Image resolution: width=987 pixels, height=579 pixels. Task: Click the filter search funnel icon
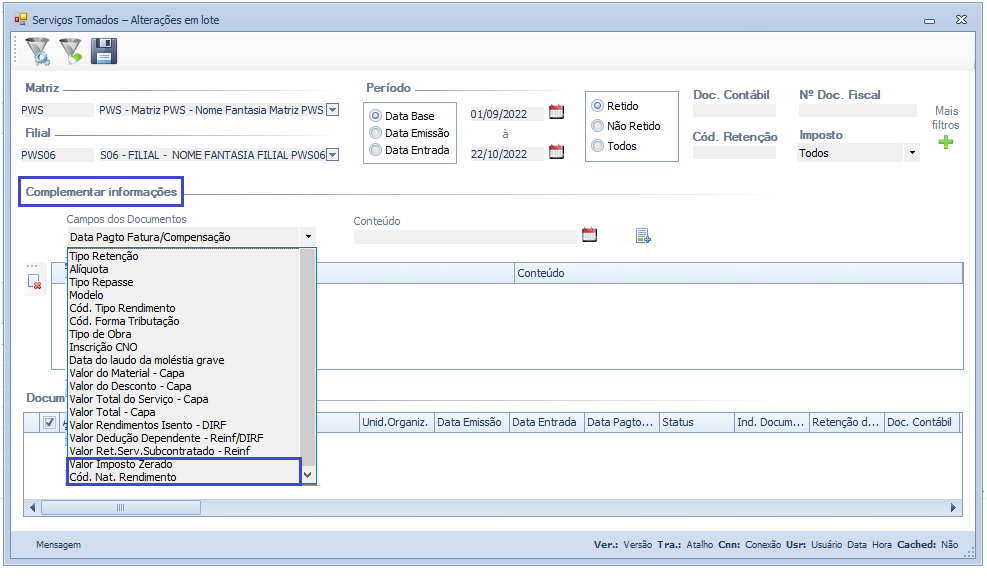37,51
